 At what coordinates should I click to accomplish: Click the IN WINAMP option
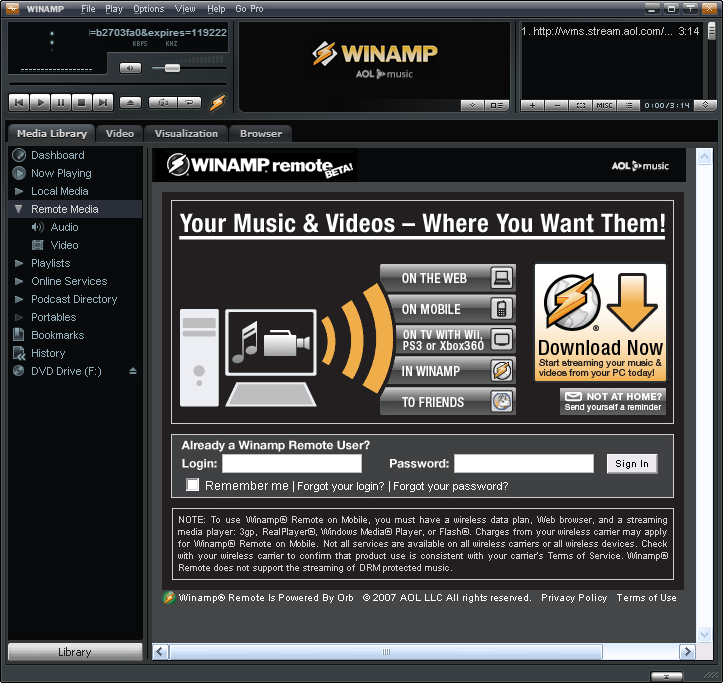coord(450,371)
